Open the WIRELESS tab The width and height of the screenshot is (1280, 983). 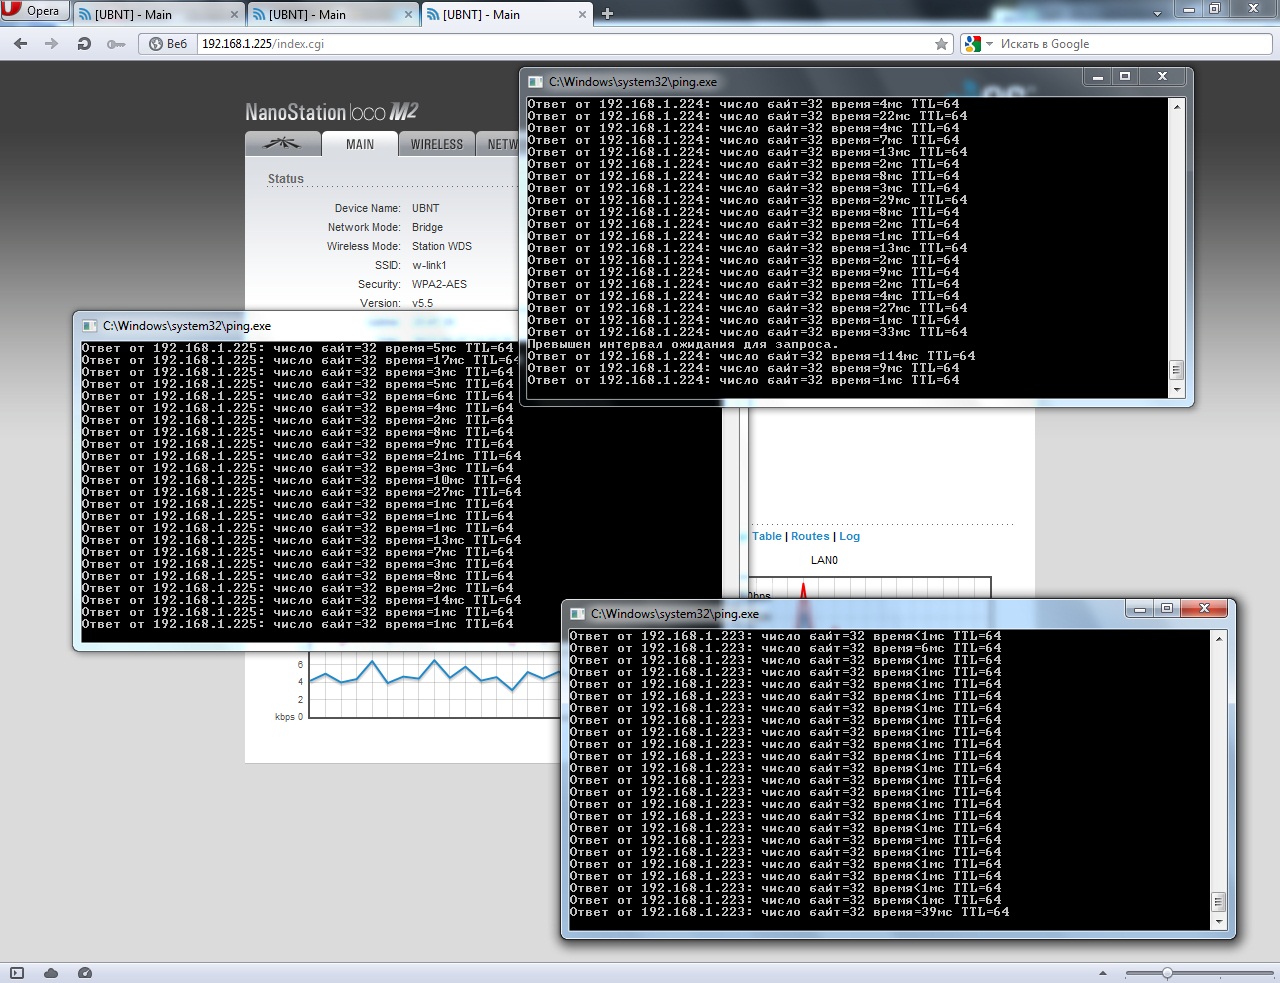(437, 144)
